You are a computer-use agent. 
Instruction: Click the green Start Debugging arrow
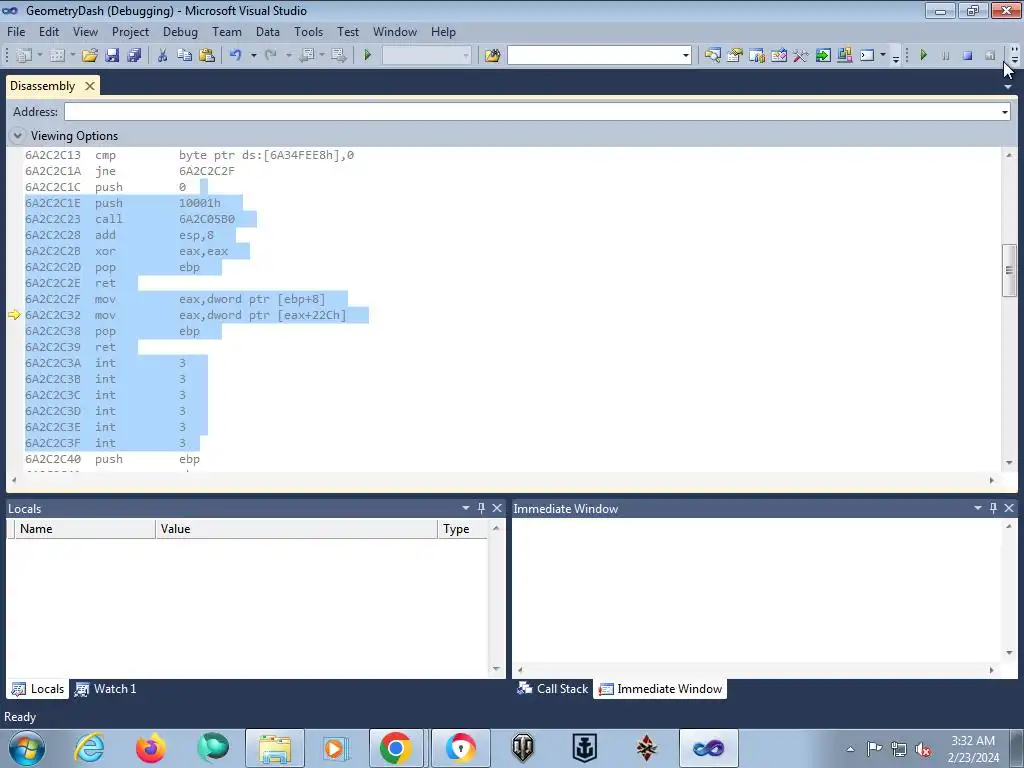pyautogui.click(x=367, y=56)
